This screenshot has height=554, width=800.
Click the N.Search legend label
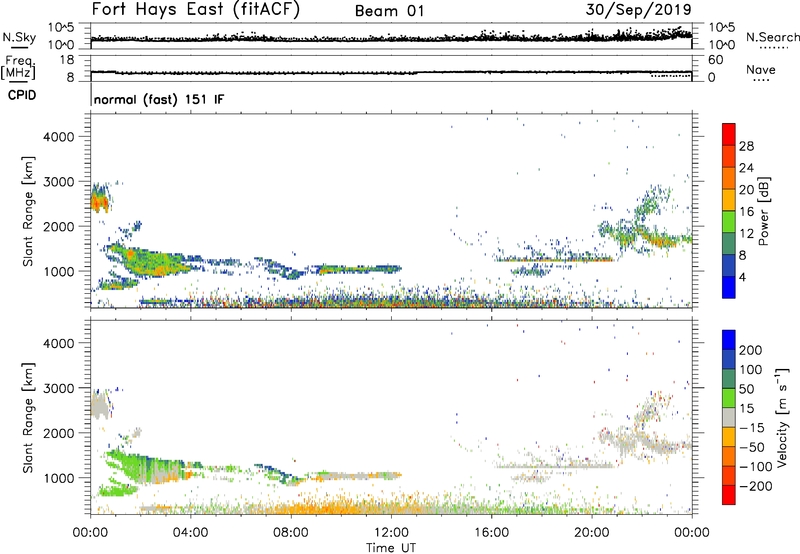coord(772,37)
